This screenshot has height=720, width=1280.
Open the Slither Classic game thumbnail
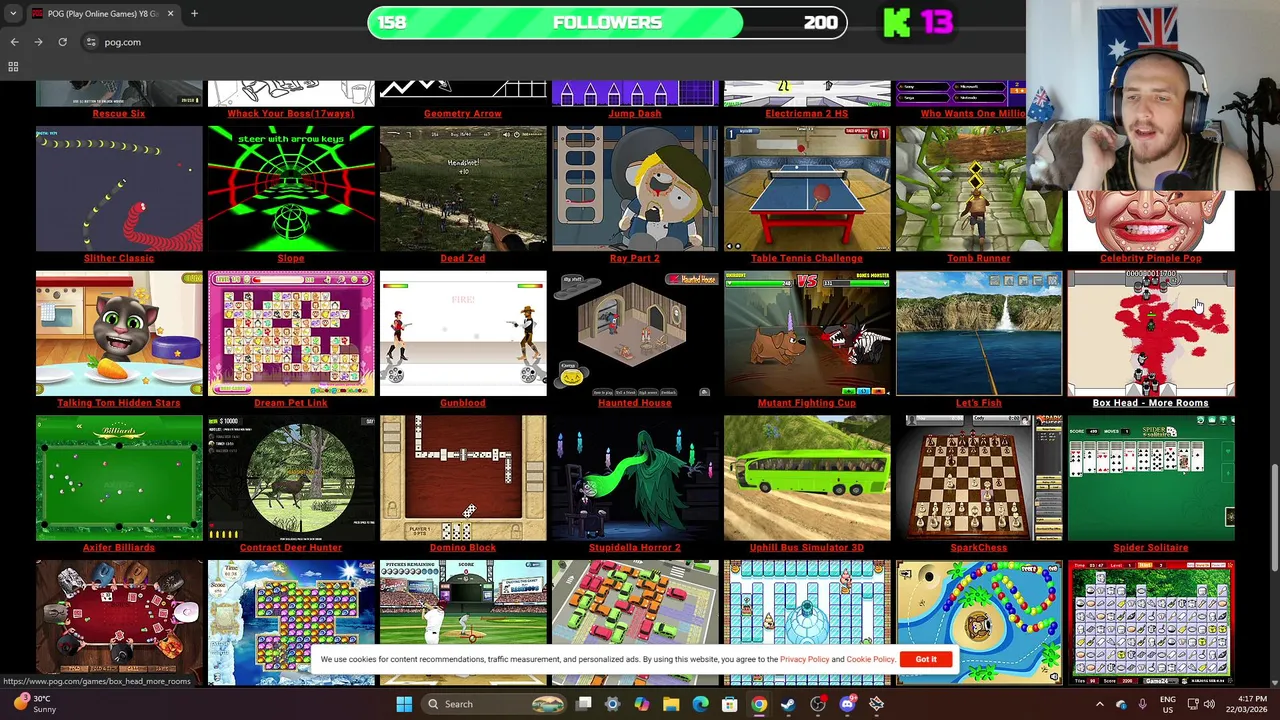point(119,188)
